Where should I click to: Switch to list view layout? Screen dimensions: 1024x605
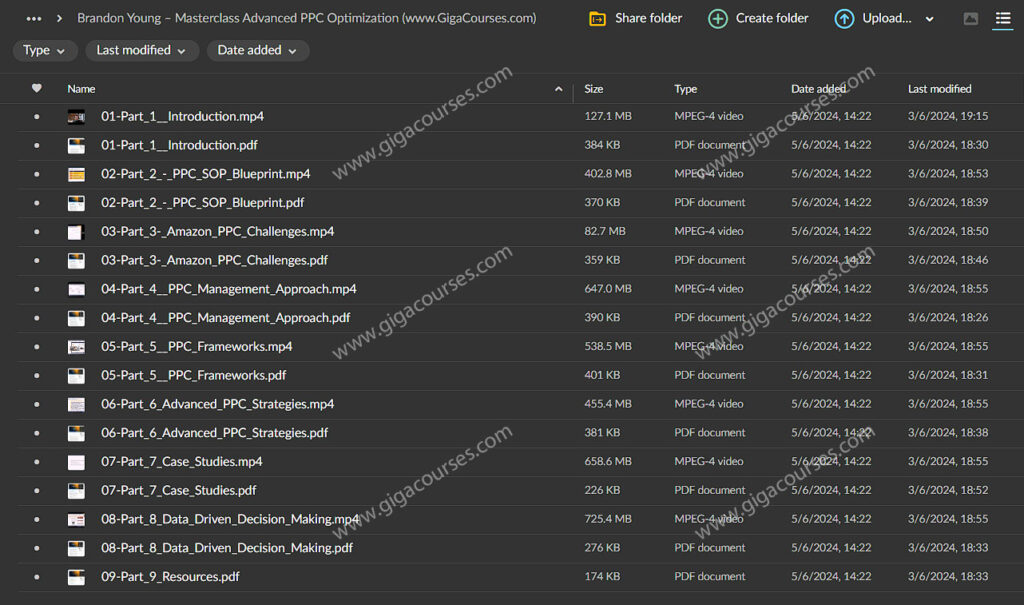pyautogui.click(x=1003, y=18)
